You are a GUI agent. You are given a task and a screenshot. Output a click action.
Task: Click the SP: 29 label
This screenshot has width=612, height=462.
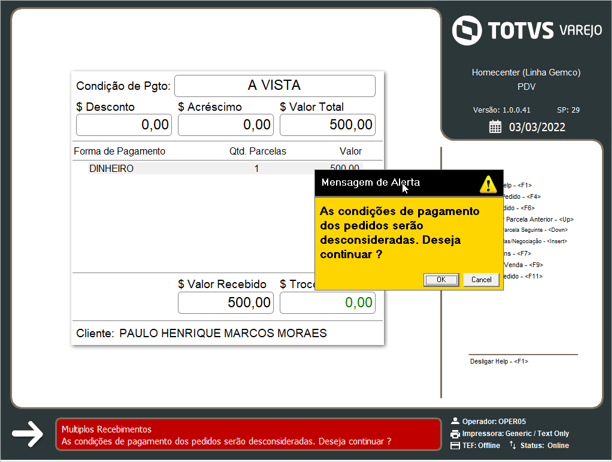click(568, 110)
